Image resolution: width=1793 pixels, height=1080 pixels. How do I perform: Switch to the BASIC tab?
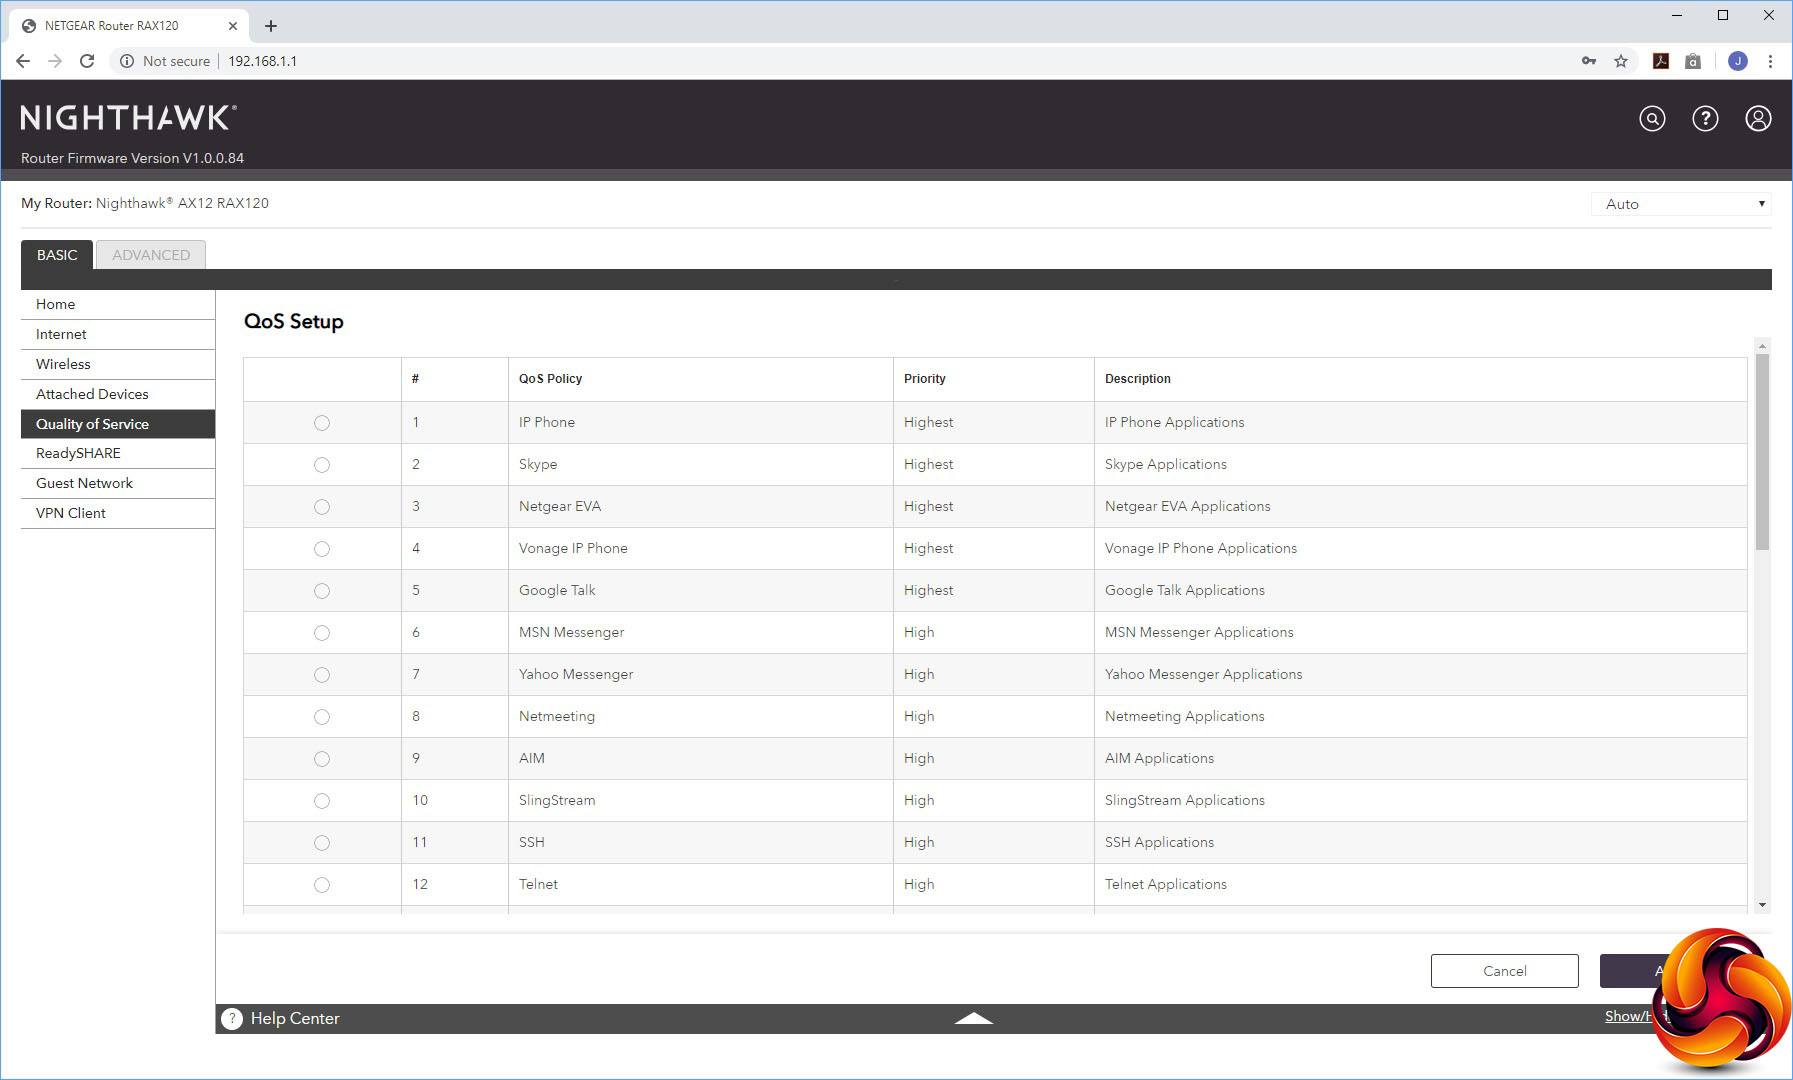(57, 255)
